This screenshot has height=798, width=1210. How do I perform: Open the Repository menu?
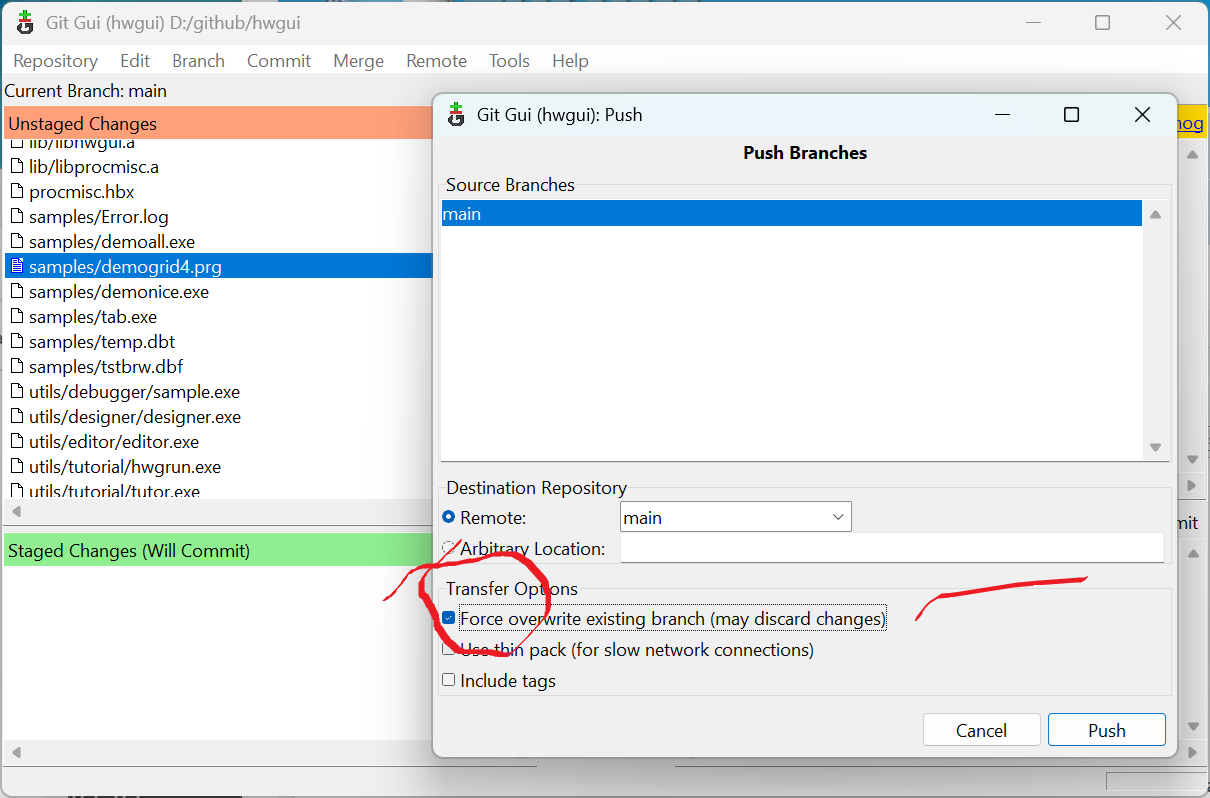55,61
